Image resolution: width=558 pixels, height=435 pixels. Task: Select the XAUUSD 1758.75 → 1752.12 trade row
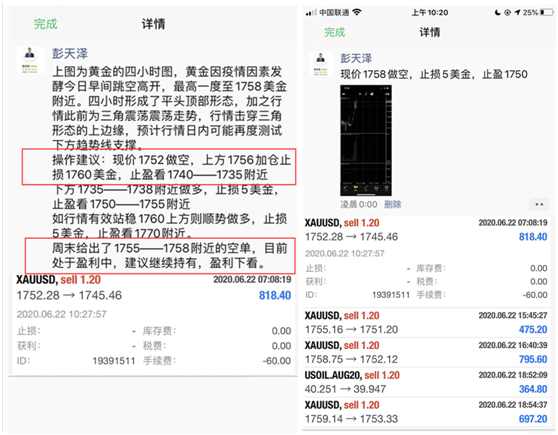[426, 352]
